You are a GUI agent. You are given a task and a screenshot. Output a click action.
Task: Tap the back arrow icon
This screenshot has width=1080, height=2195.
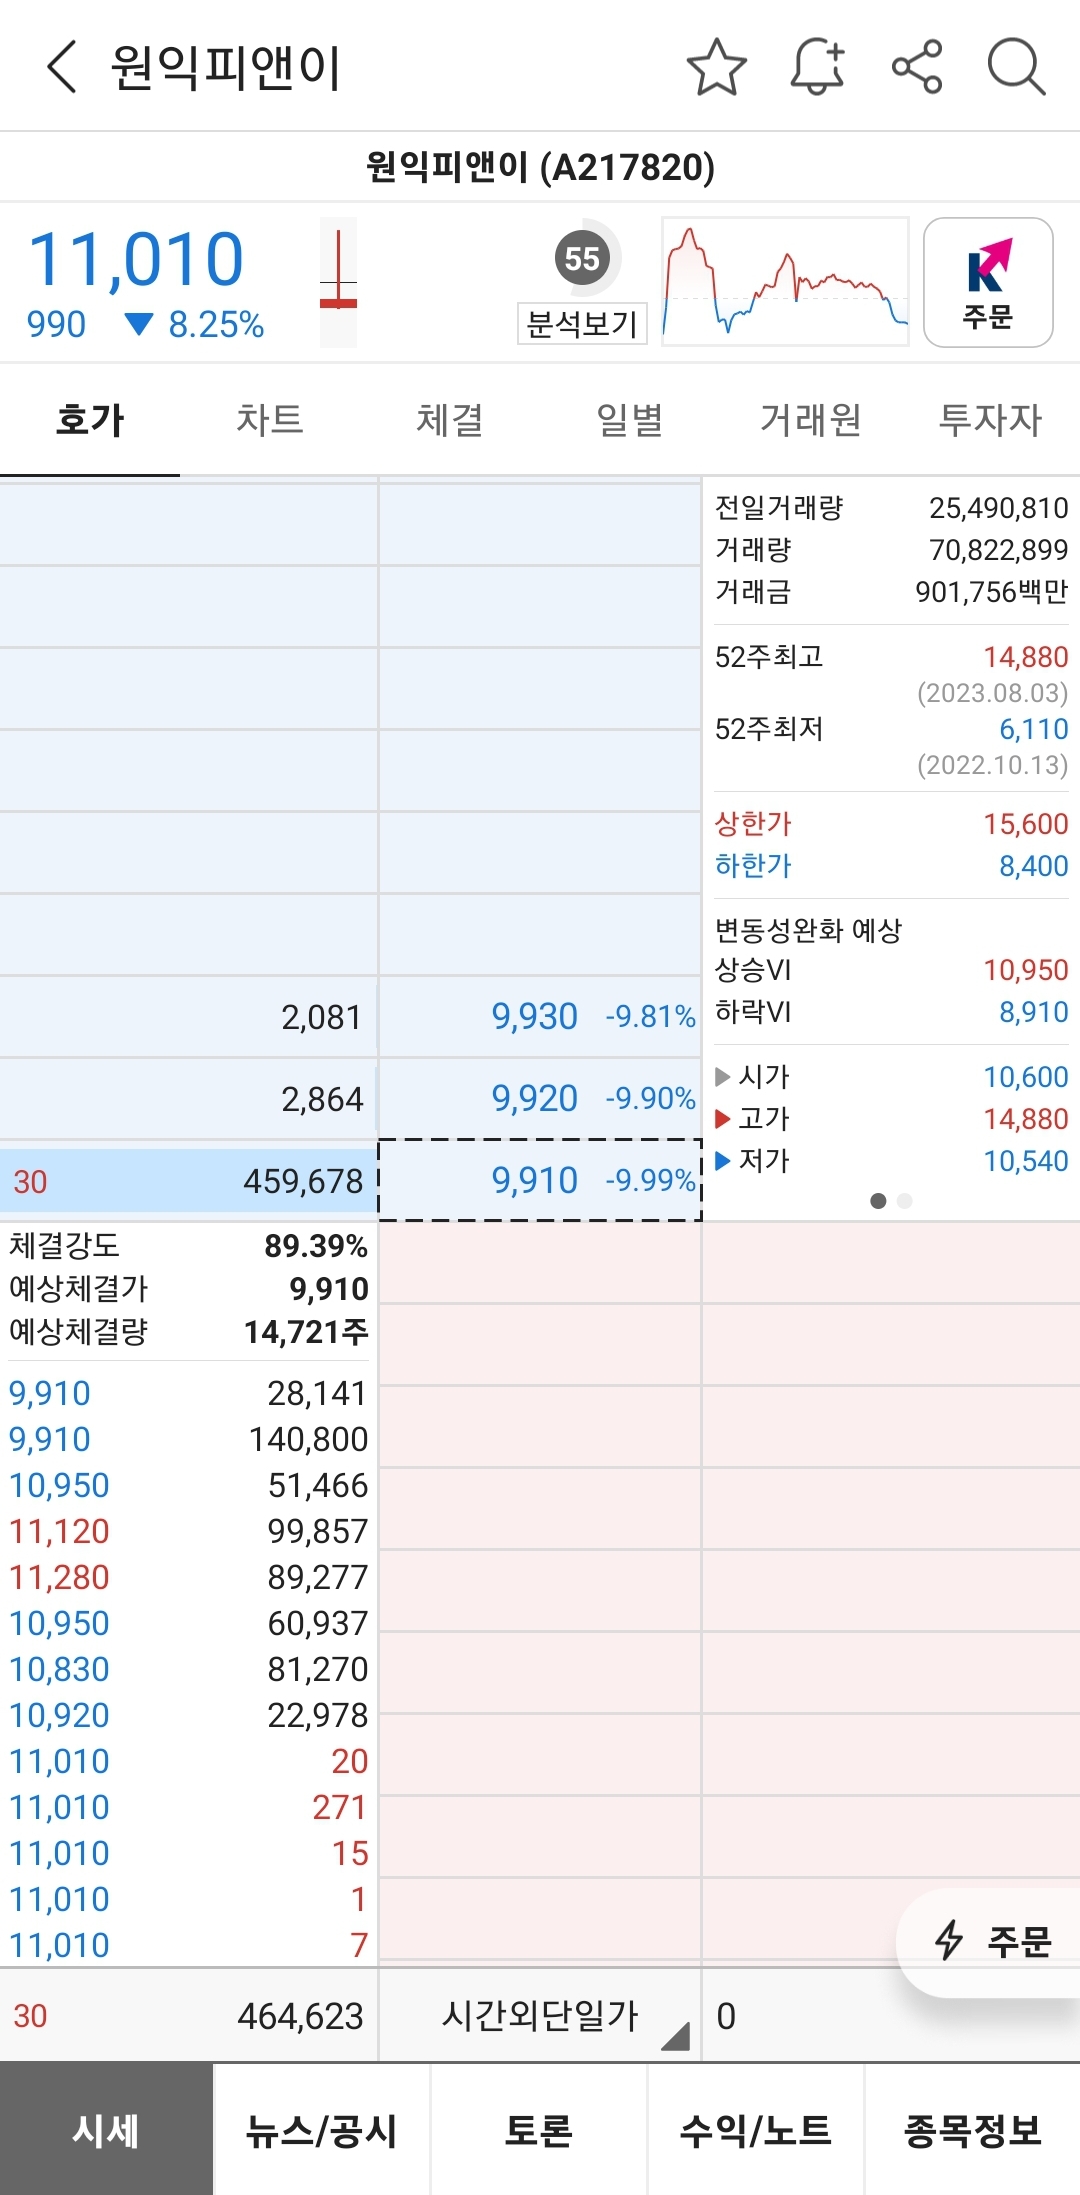62,67
